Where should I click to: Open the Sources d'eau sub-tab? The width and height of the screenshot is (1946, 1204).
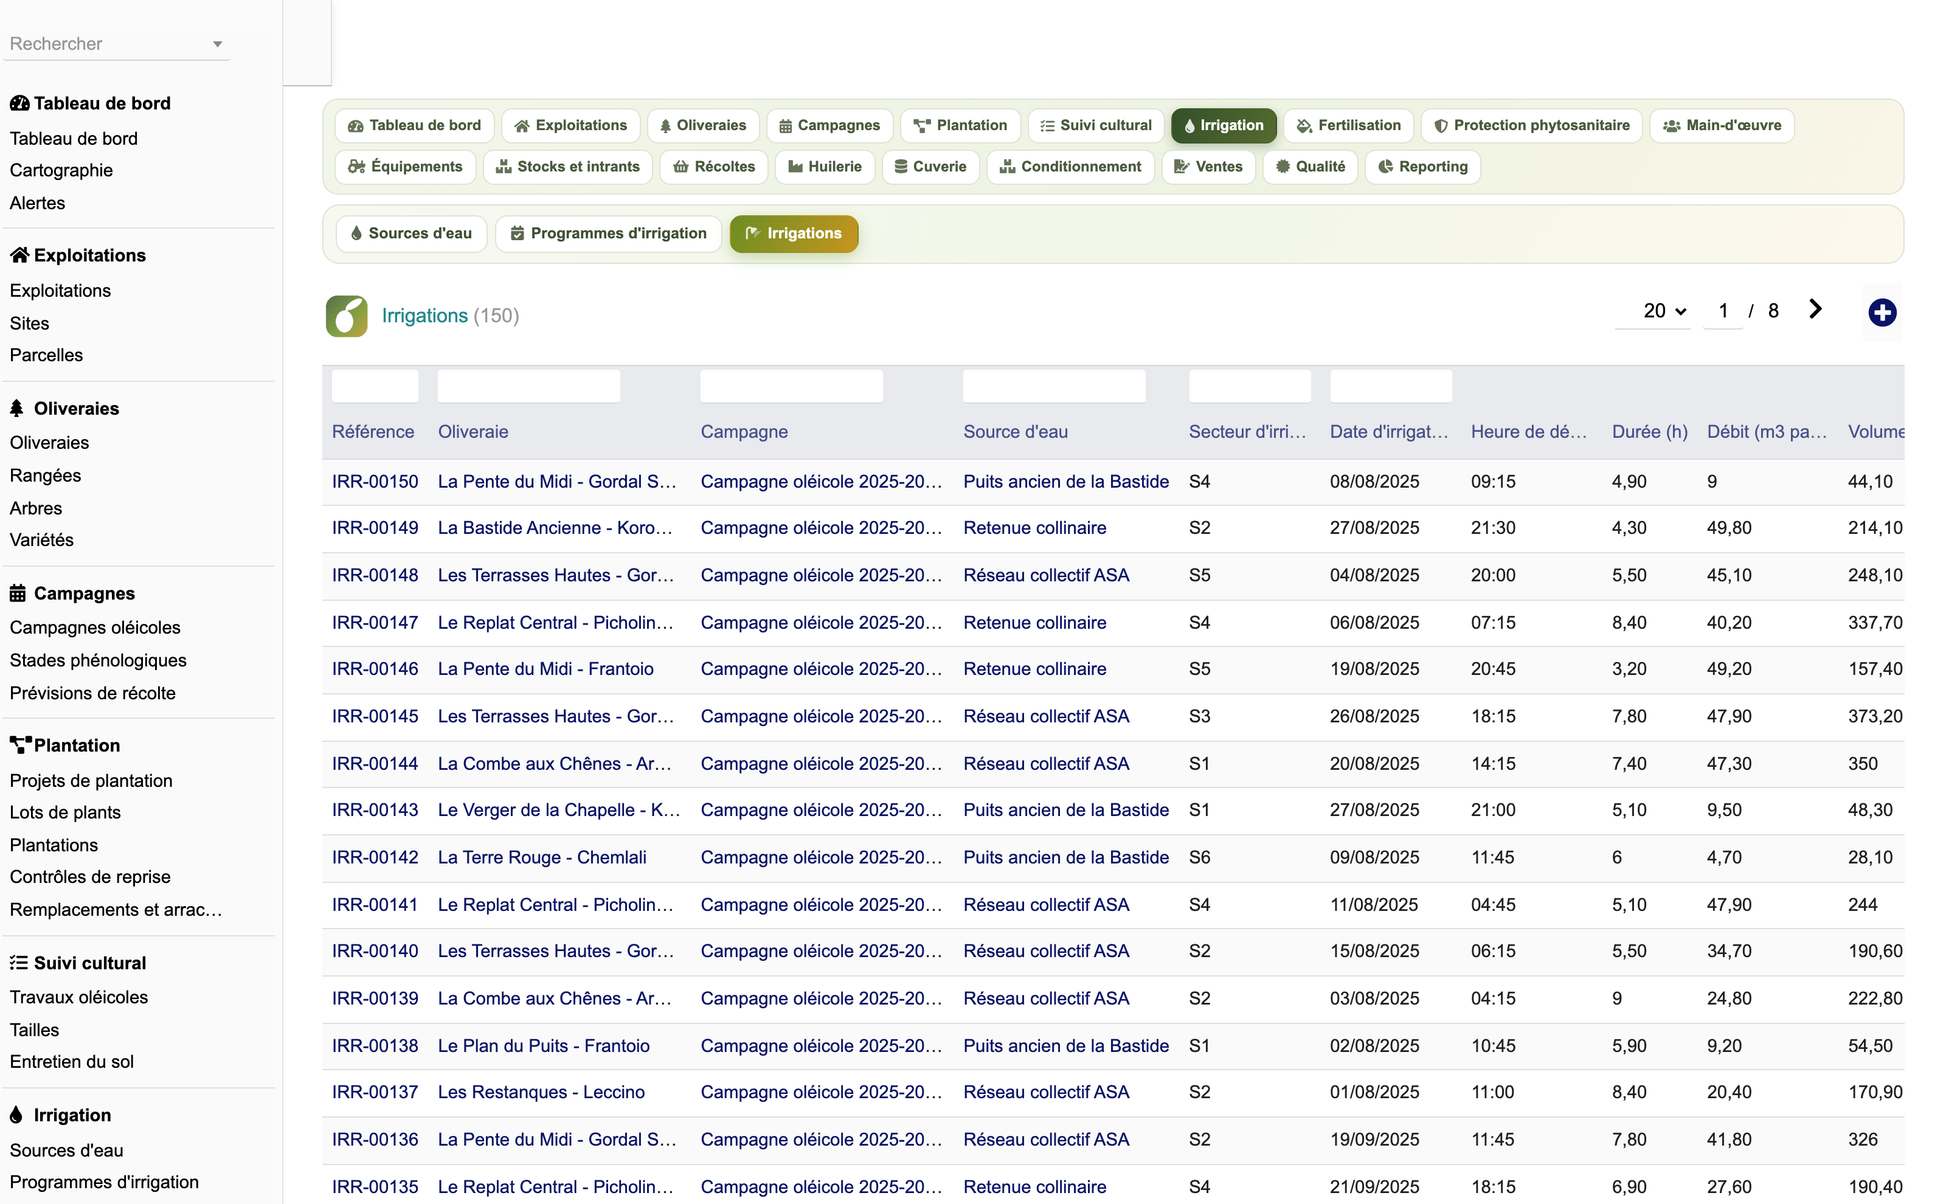coord(411,233)
